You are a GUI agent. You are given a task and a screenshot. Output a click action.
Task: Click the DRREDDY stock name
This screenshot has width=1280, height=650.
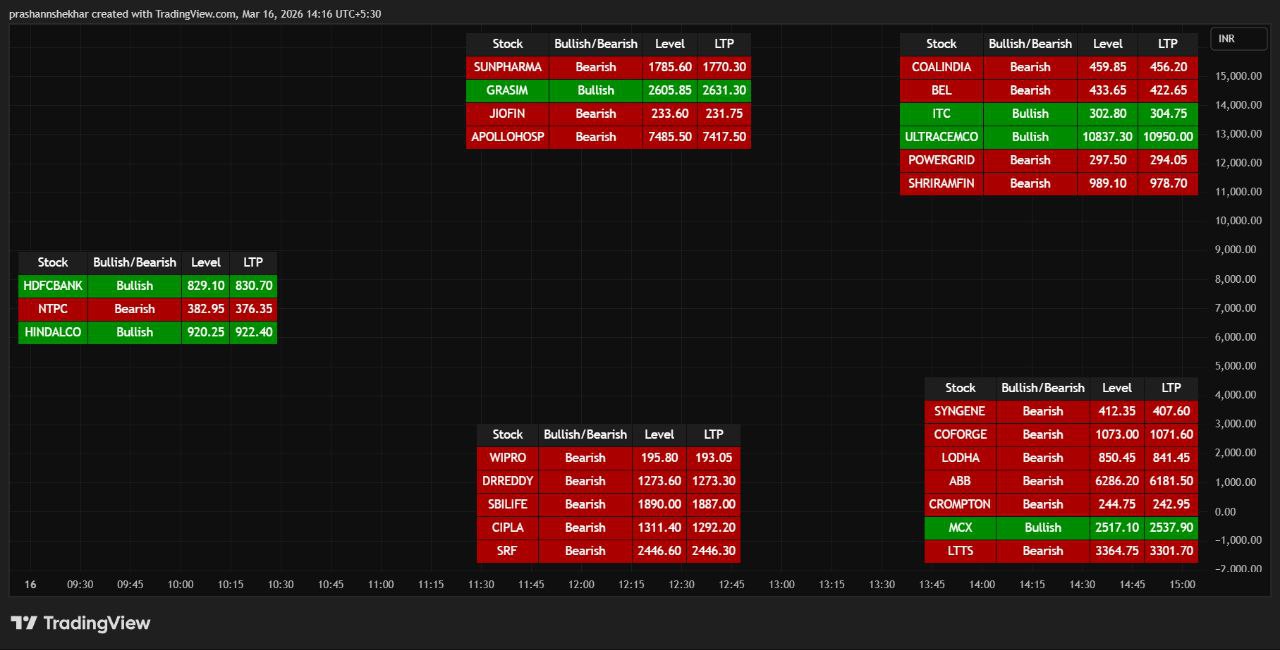[x=507, y=480]
